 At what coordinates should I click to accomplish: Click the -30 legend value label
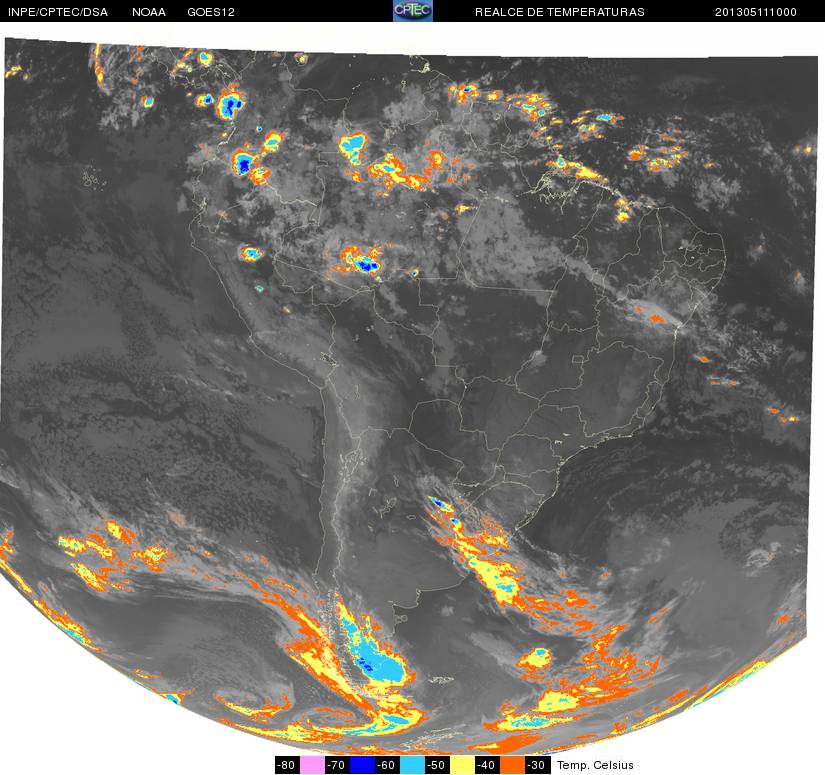[x=538, y=764]
